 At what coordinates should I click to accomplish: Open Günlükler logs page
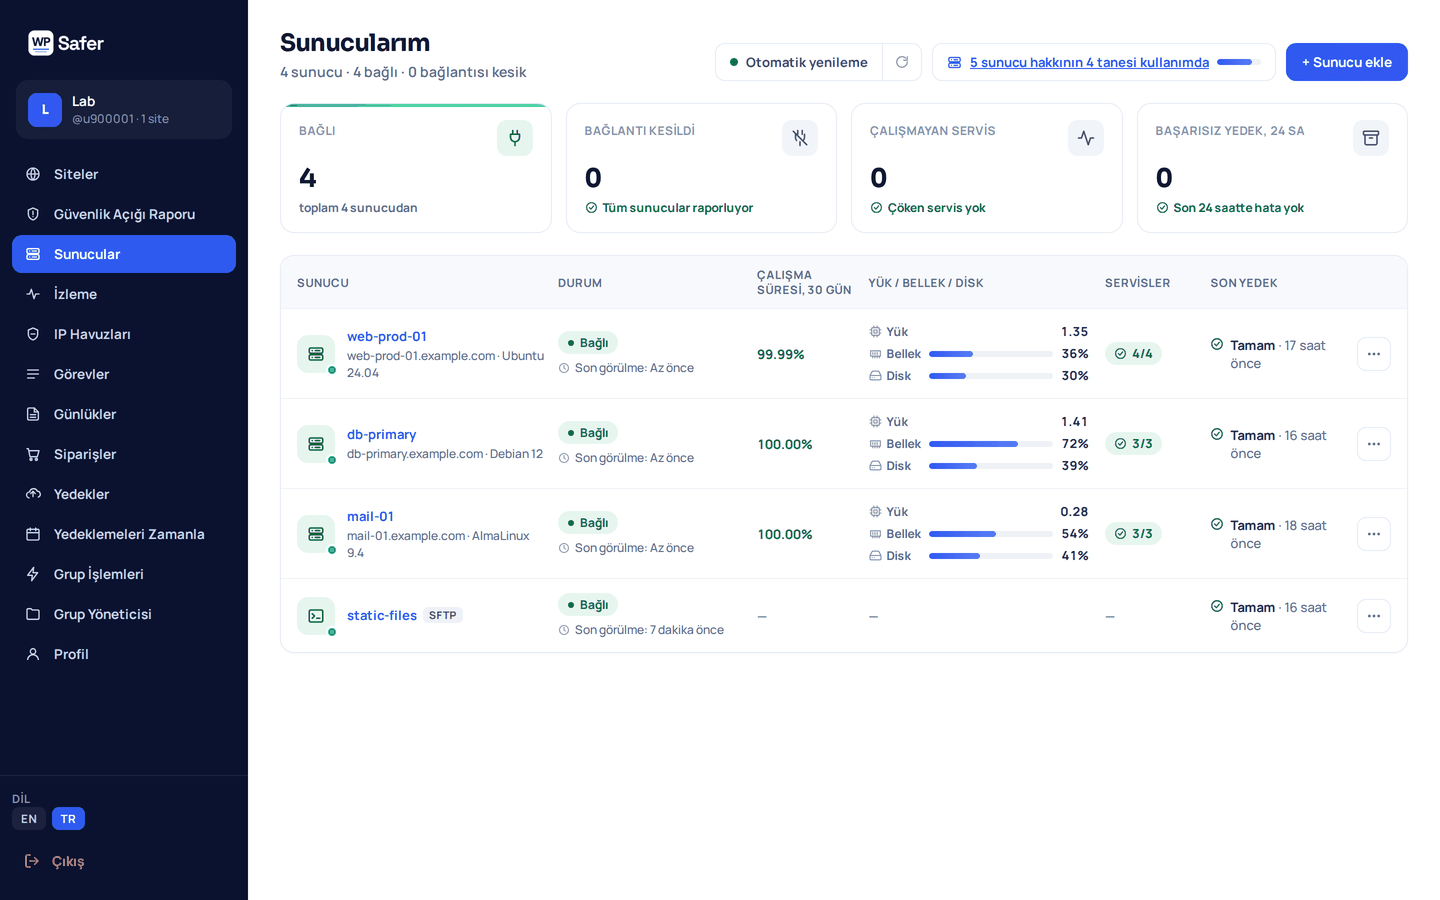pyautogui.click(x=124, y=414)
